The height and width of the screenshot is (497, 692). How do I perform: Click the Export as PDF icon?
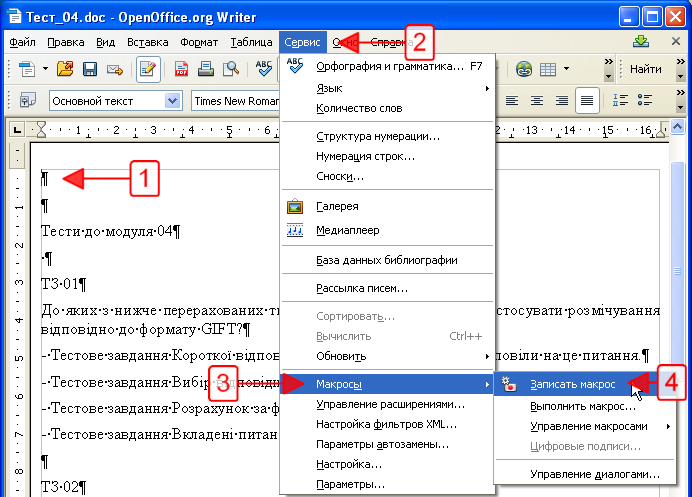181,69
